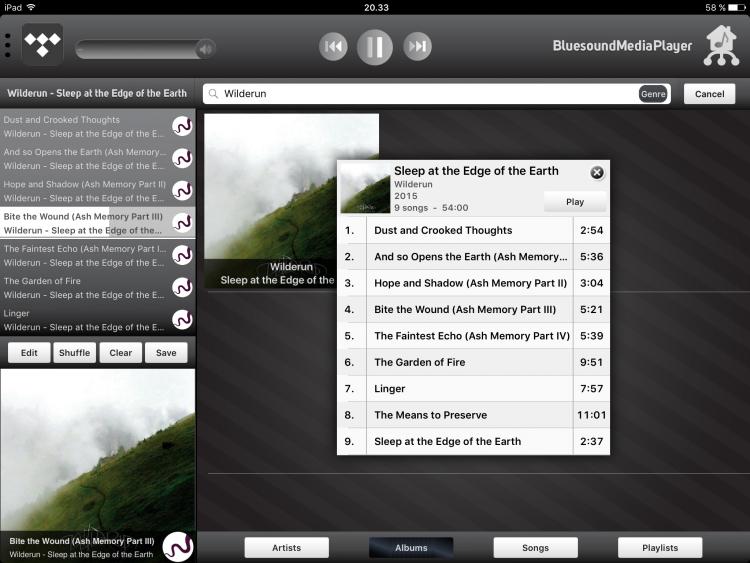Skip to next track
The width and height of the screenshot is (750, 563).
[x=417, y=46]
